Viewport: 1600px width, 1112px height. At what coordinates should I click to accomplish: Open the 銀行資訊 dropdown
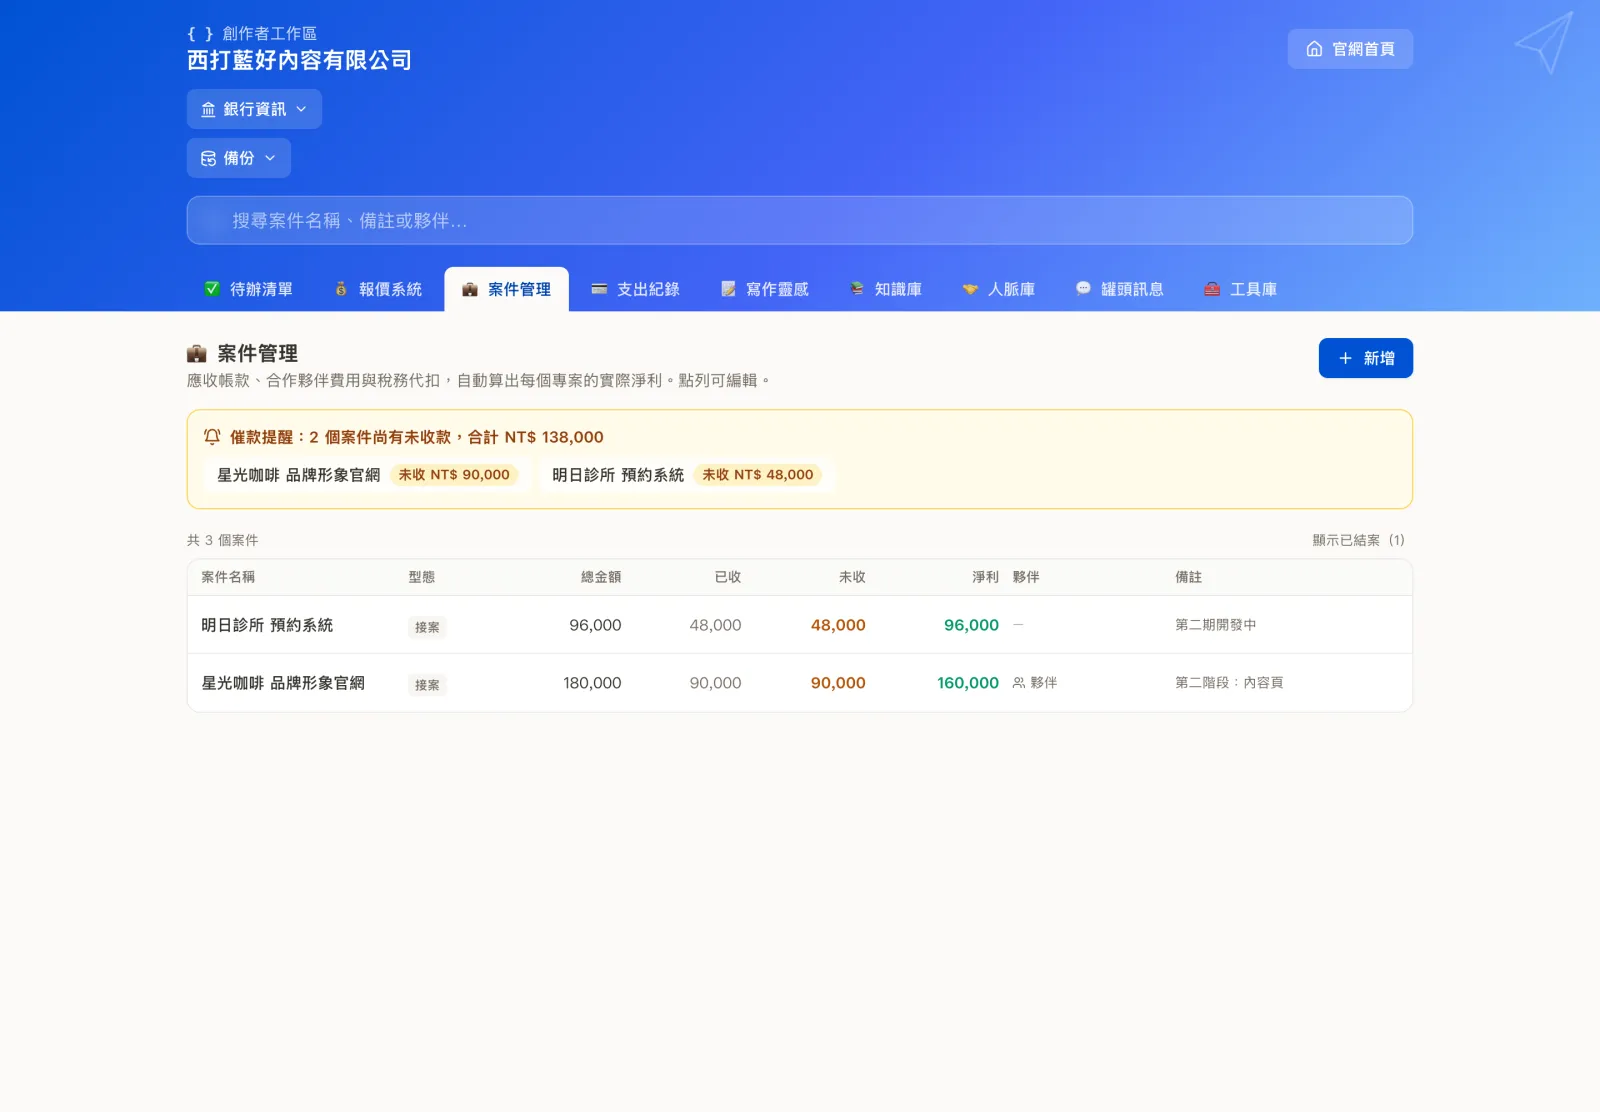(x=254, y=109)
